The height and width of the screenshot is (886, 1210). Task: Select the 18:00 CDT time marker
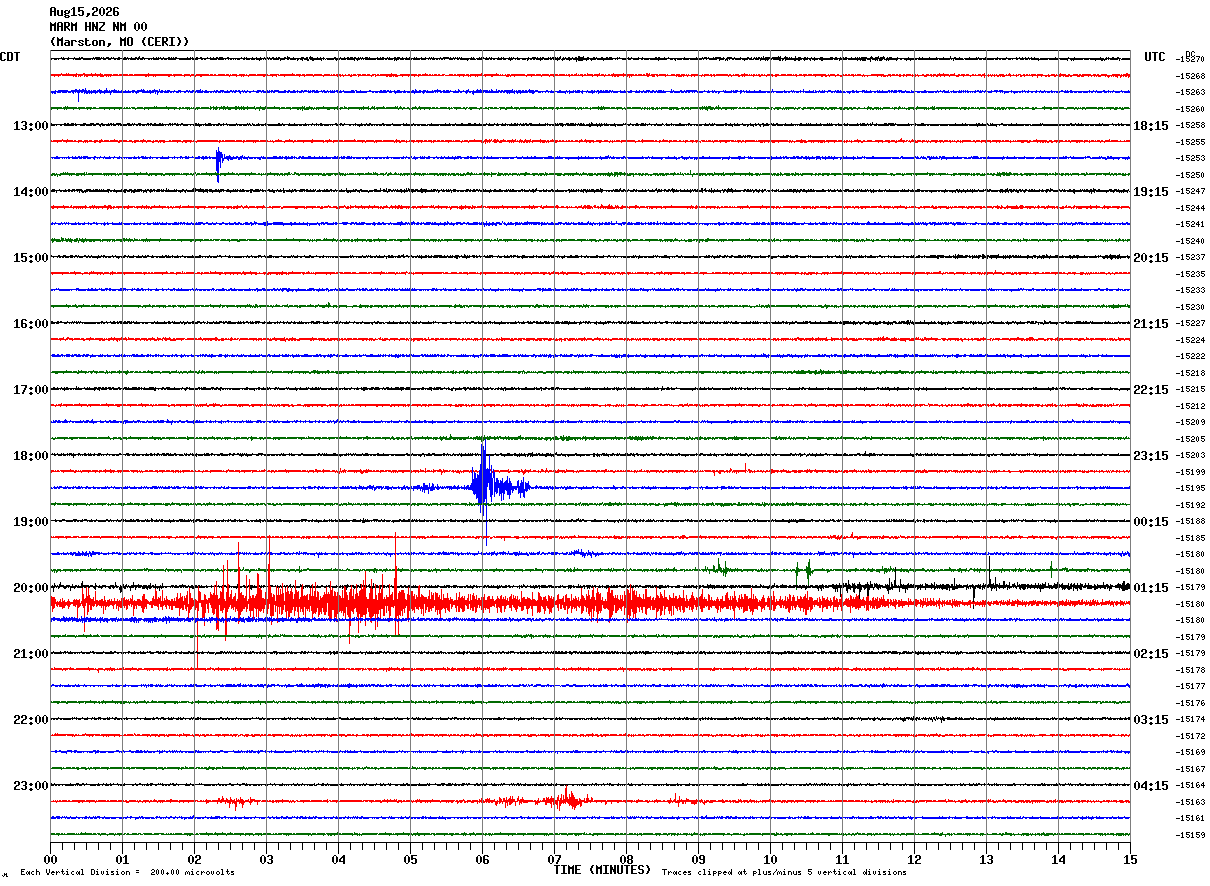[31, 456]
